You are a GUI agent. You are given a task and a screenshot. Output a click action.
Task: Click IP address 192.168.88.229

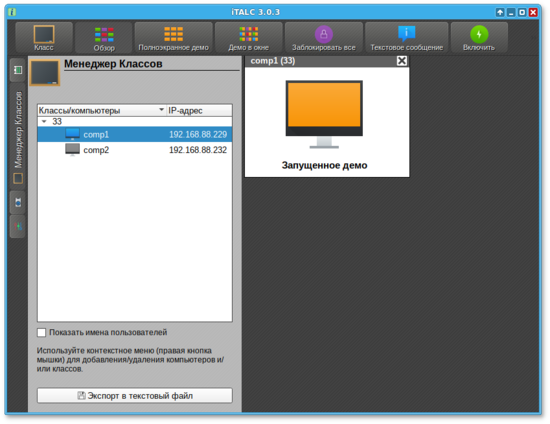pos(198,134)
